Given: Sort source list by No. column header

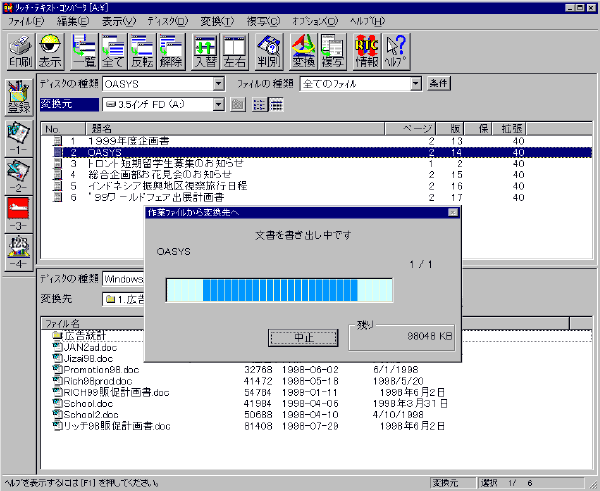Looking at the screenshot, I should coord(64,129).
